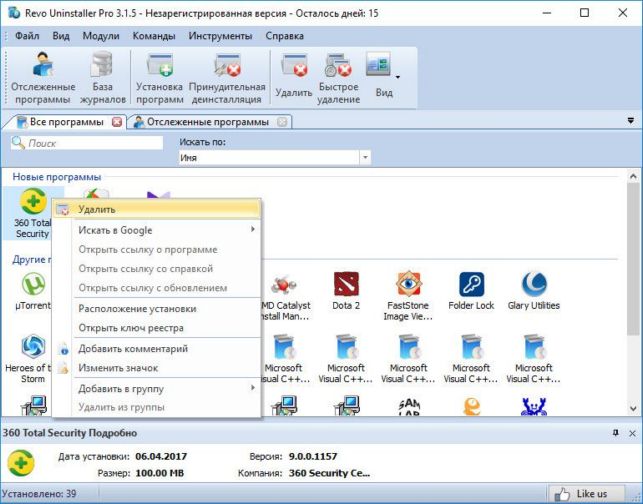Pin the 360 Total Security details panel
This screenshot has height=504, width=643.
(x=616, y=433)
